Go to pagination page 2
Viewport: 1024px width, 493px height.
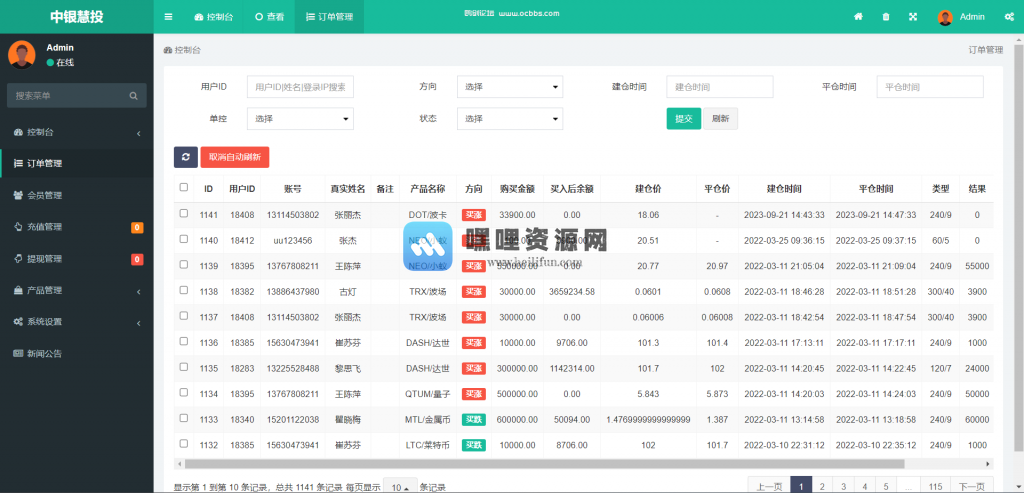tap(822, 486)
